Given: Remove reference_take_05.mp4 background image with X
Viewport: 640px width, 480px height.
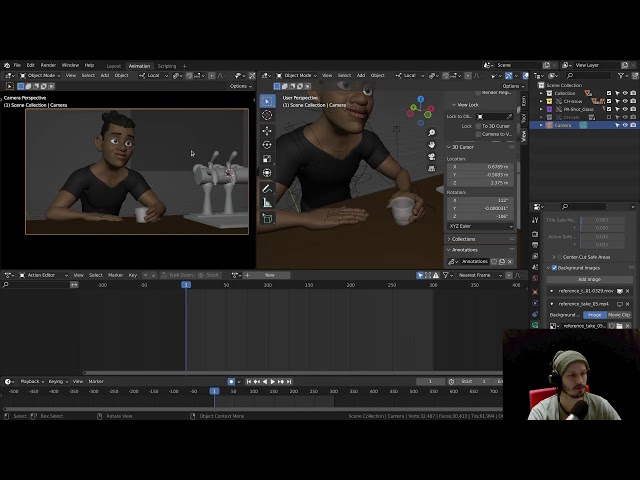Looking at the screenshot, I should click(628, 304).
